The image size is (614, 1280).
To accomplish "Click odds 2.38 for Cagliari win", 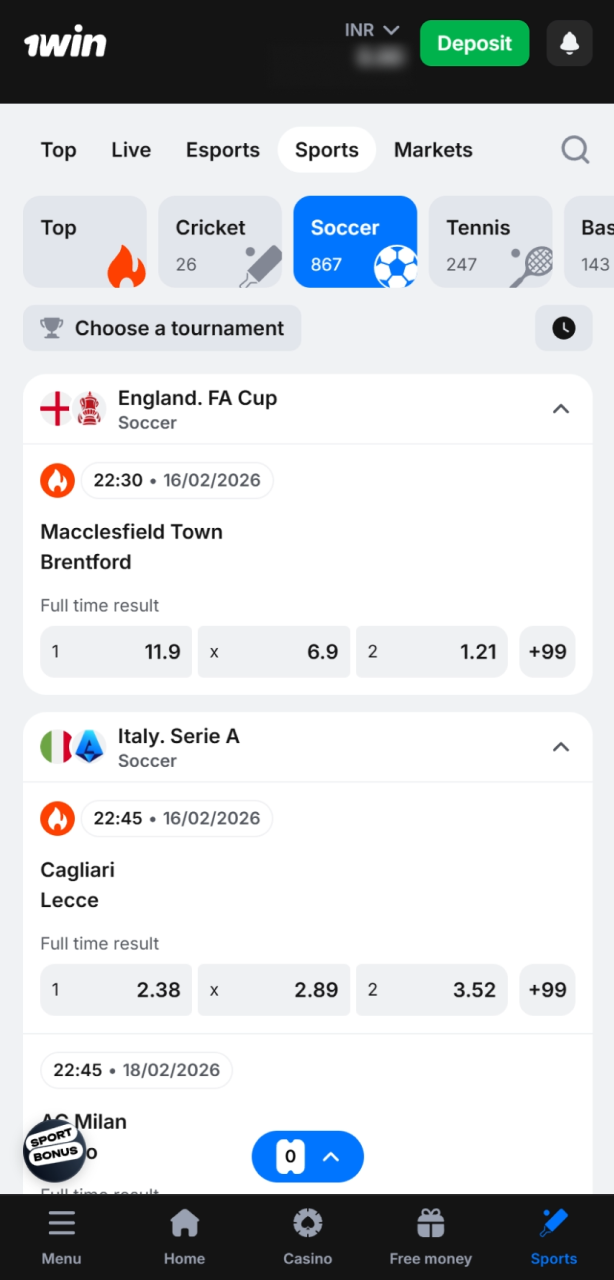I will tap(115, 990).
